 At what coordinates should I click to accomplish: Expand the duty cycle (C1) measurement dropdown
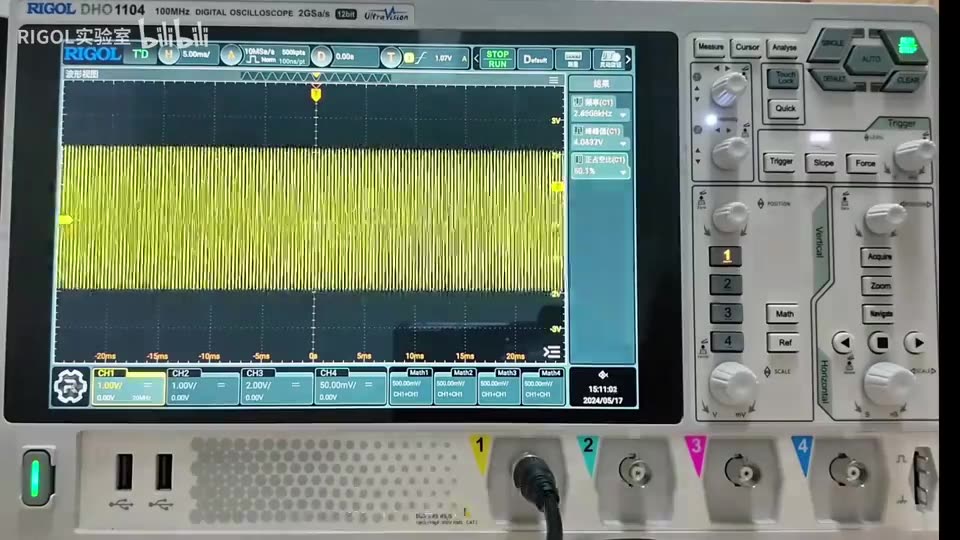(623, 172)
